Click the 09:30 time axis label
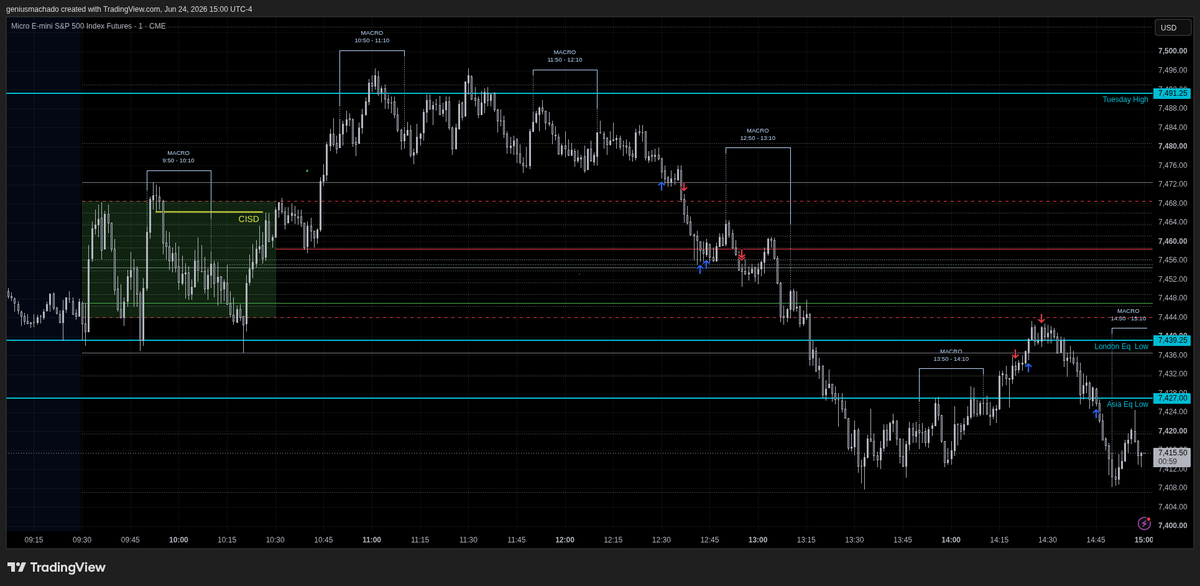The height and width of the screenshot is (586, 1200). tap(82, 540)
